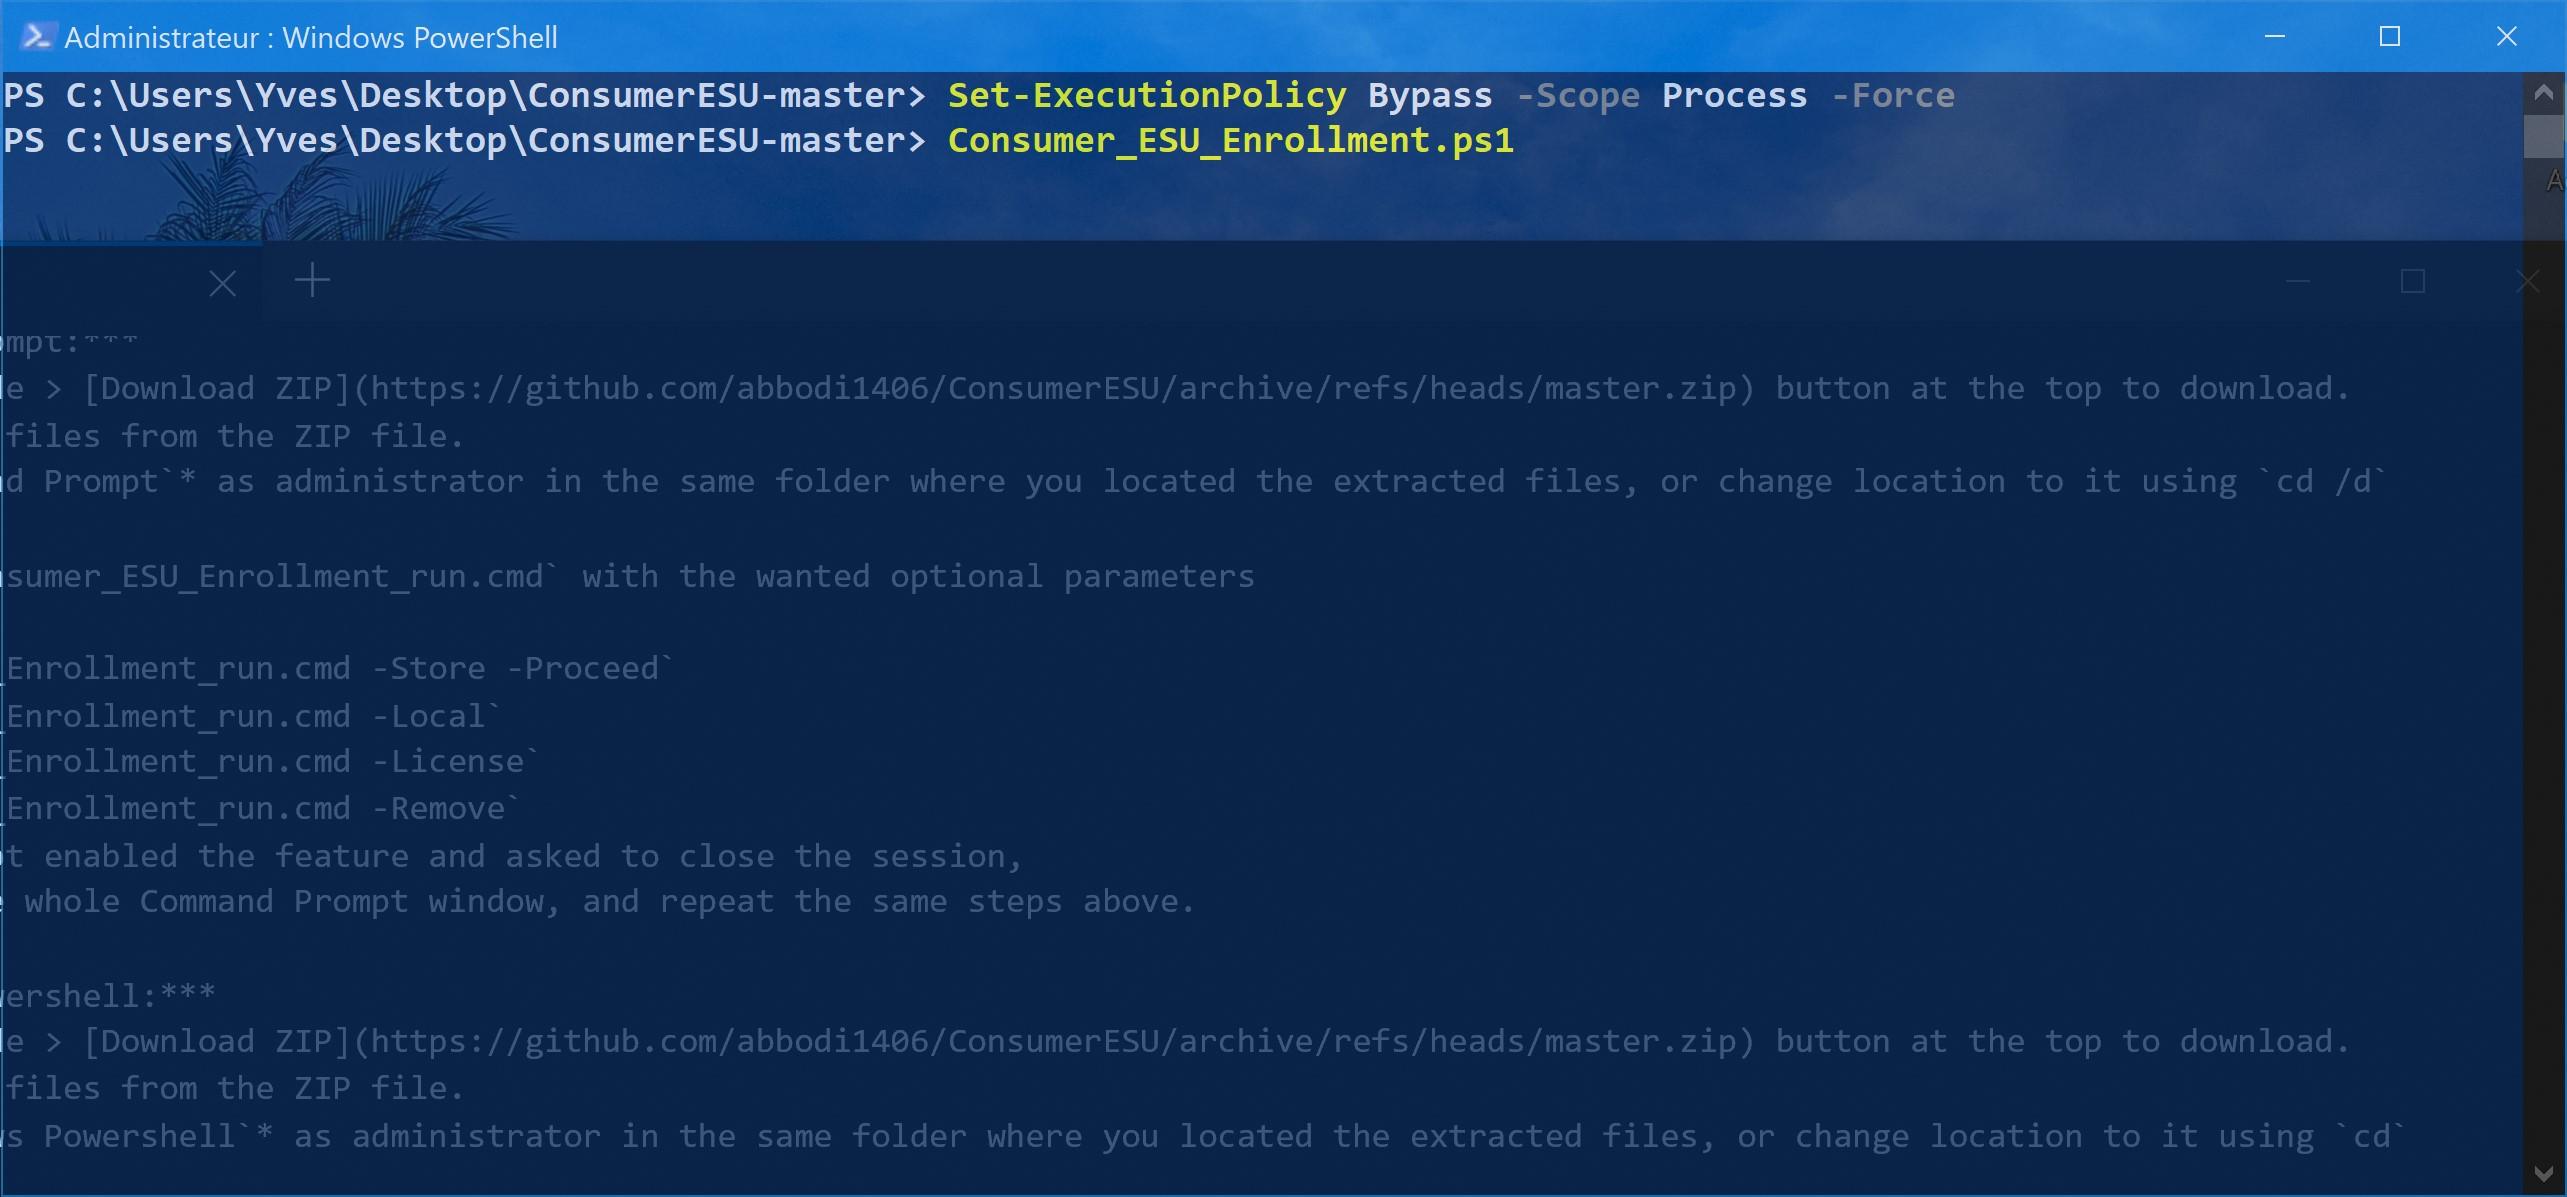Click the Process argument text

click(1735, 96)
